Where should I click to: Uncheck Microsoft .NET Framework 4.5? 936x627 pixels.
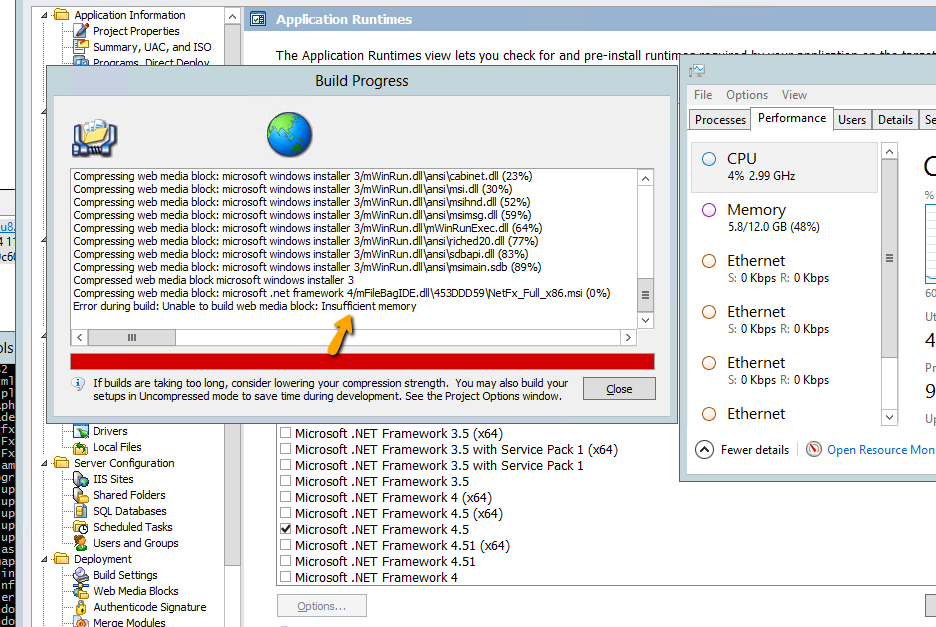click(285, 529)
